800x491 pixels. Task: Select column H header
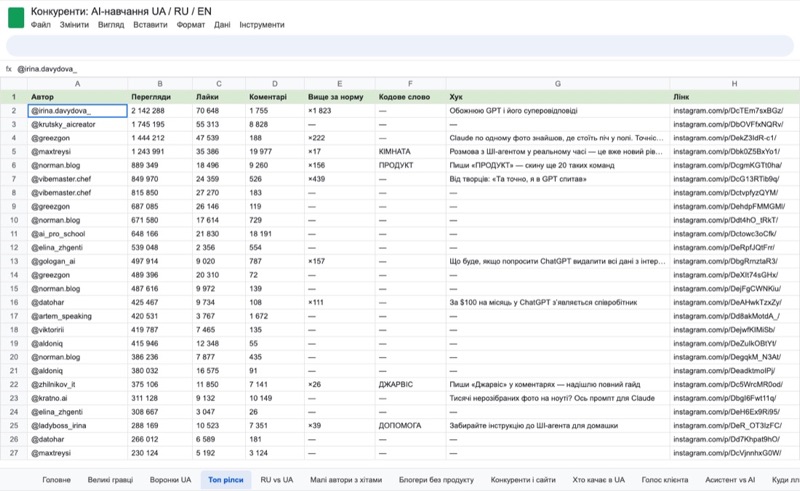point(734,84)
